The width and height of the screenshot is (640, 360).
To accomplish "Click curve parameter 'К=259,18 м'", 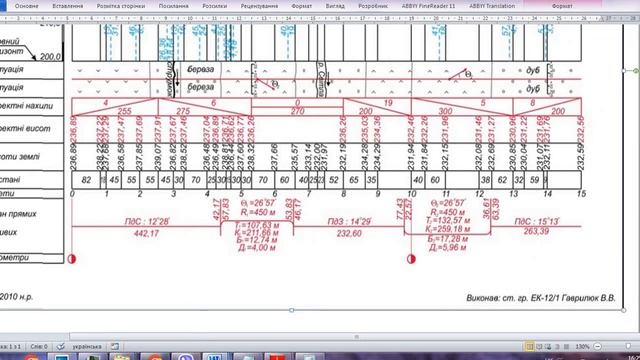I will (x=448, y=229).
